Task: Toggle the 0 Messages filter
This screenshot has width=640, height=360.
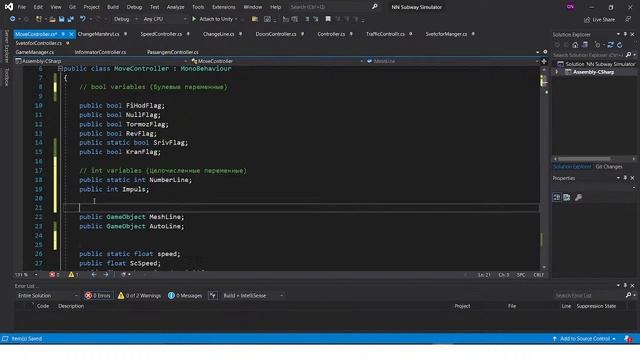Action: pyautogui.click(x=185, y=296)
